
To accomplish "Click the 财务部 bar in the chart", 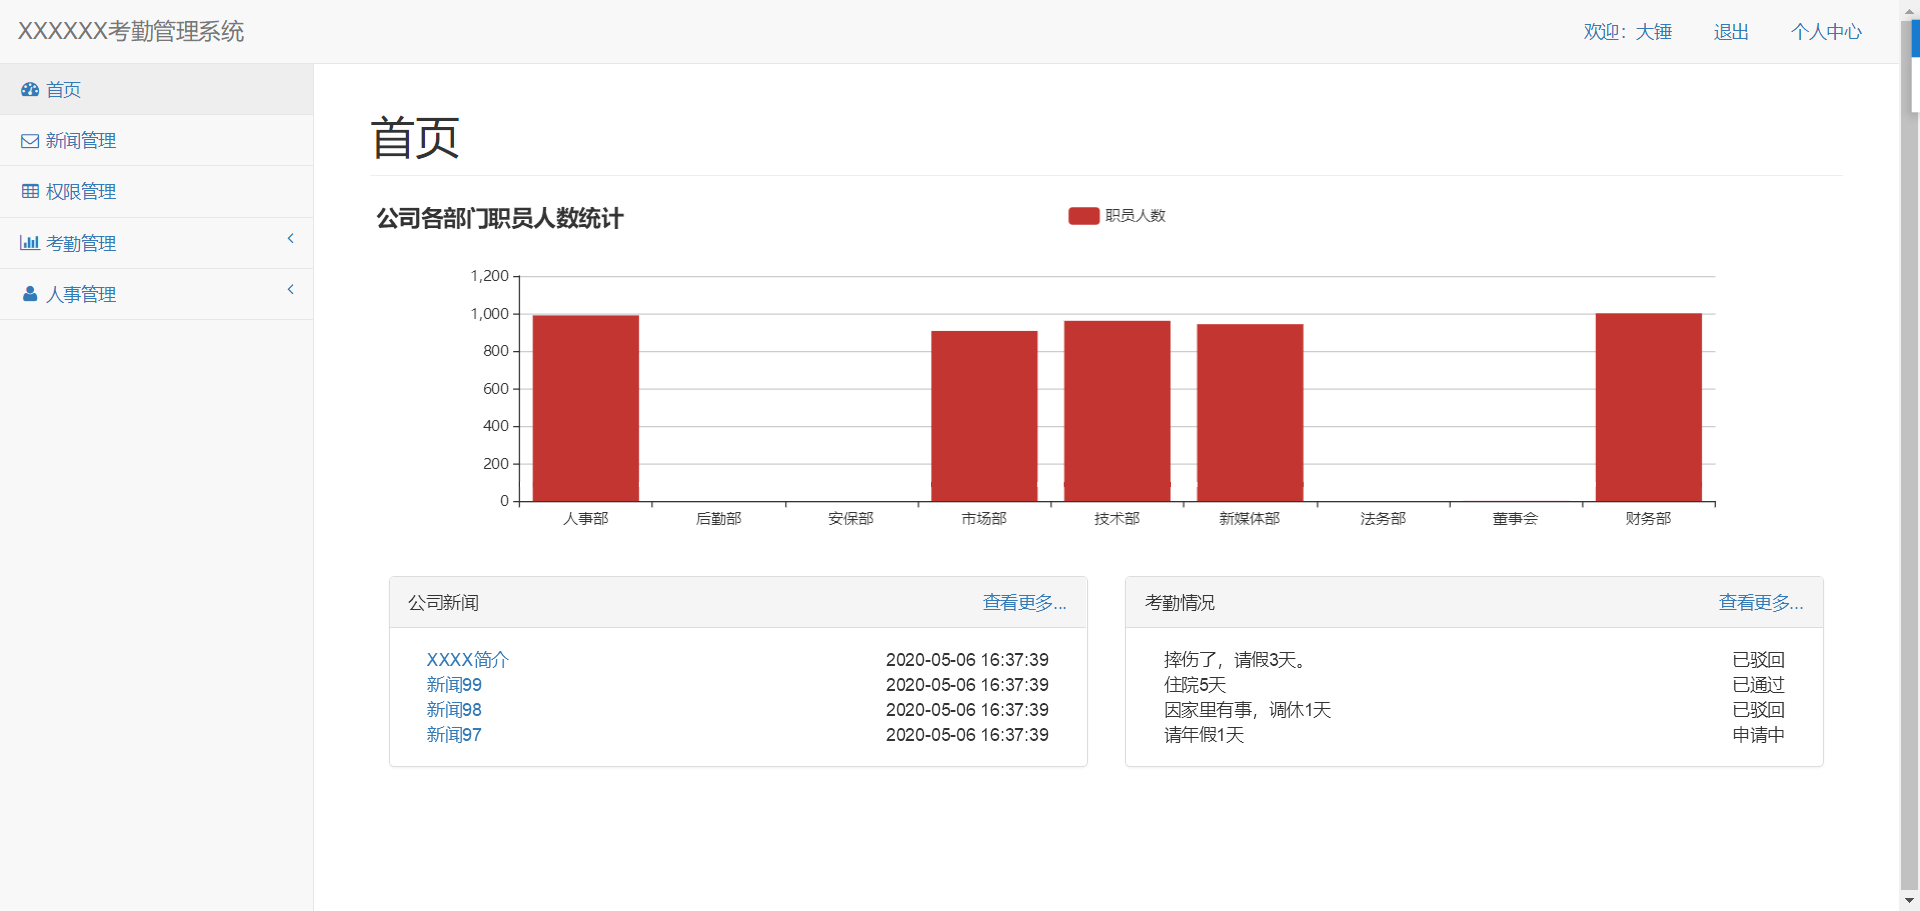I will [1649, 407].
